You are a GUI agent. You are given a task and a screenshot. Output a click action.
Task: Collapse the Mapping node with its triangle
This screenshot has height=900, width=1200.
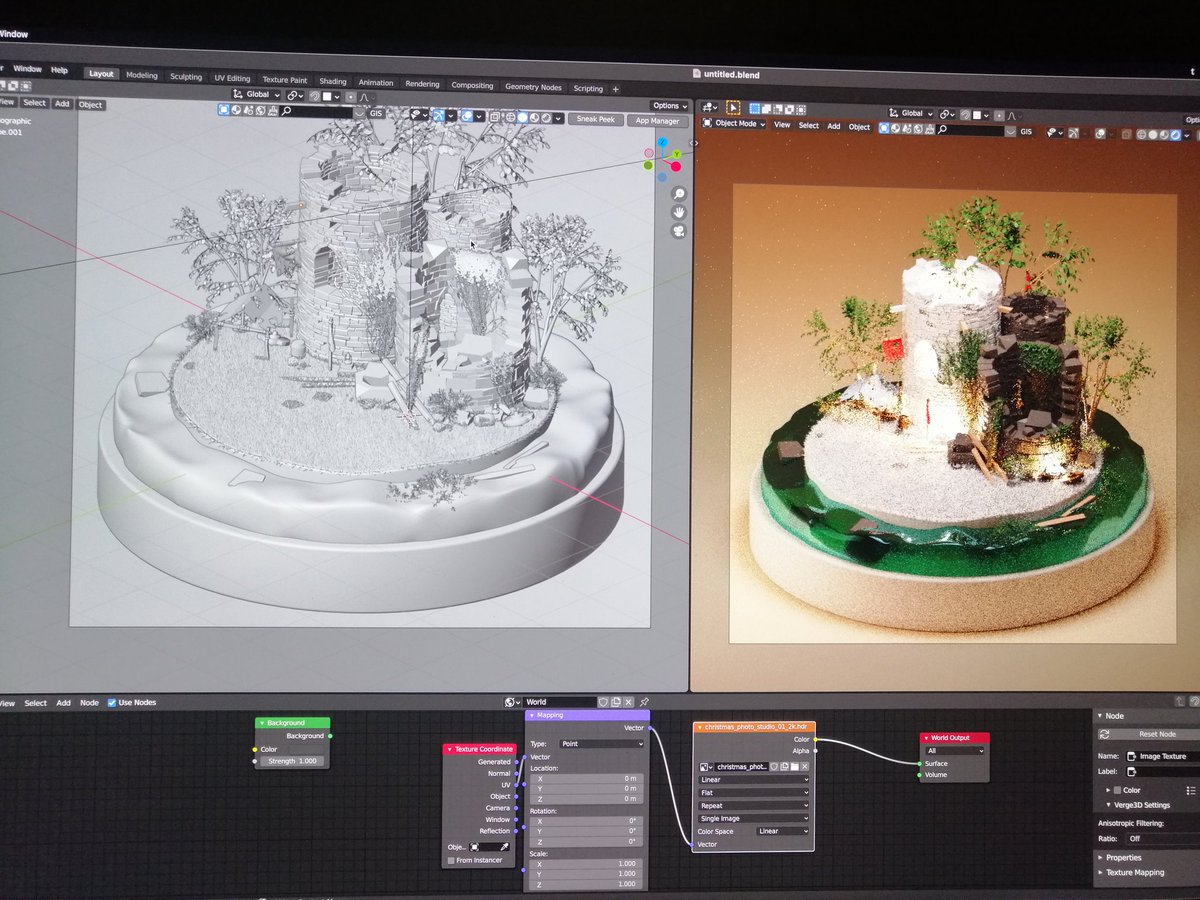531,715
